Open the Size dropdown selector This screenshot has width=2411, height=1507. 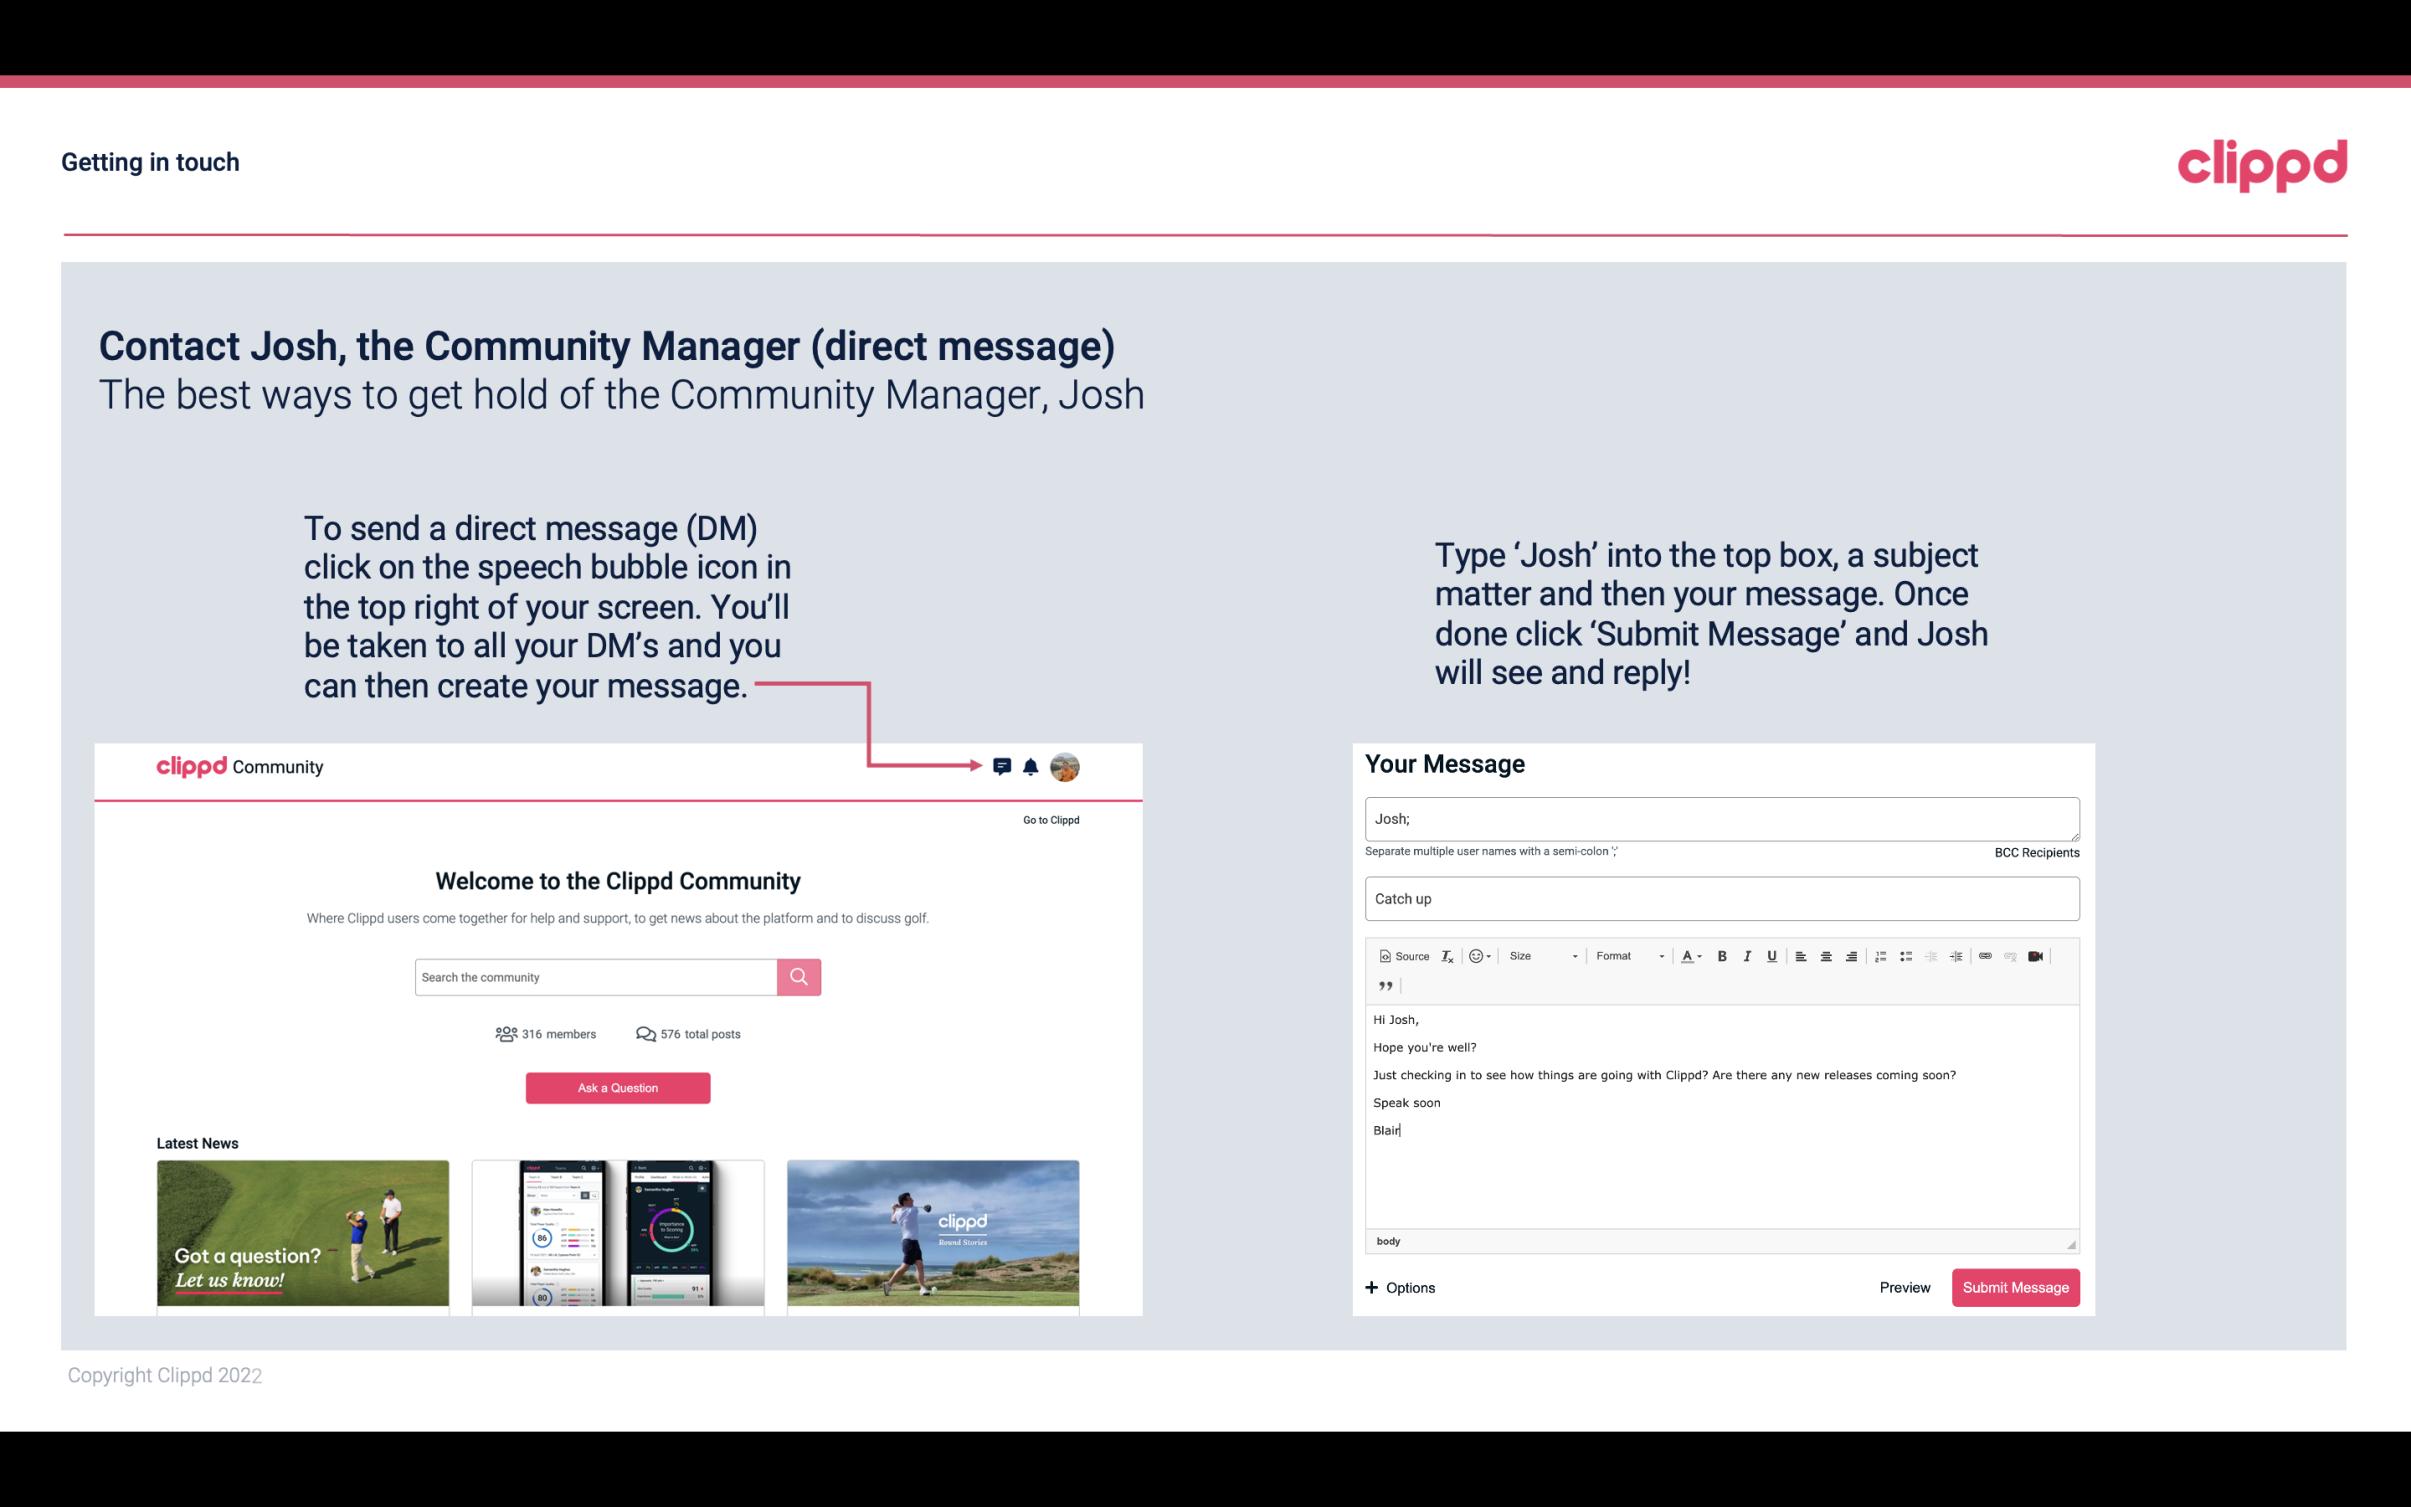pyautogui.click(x=1540, y=955)
